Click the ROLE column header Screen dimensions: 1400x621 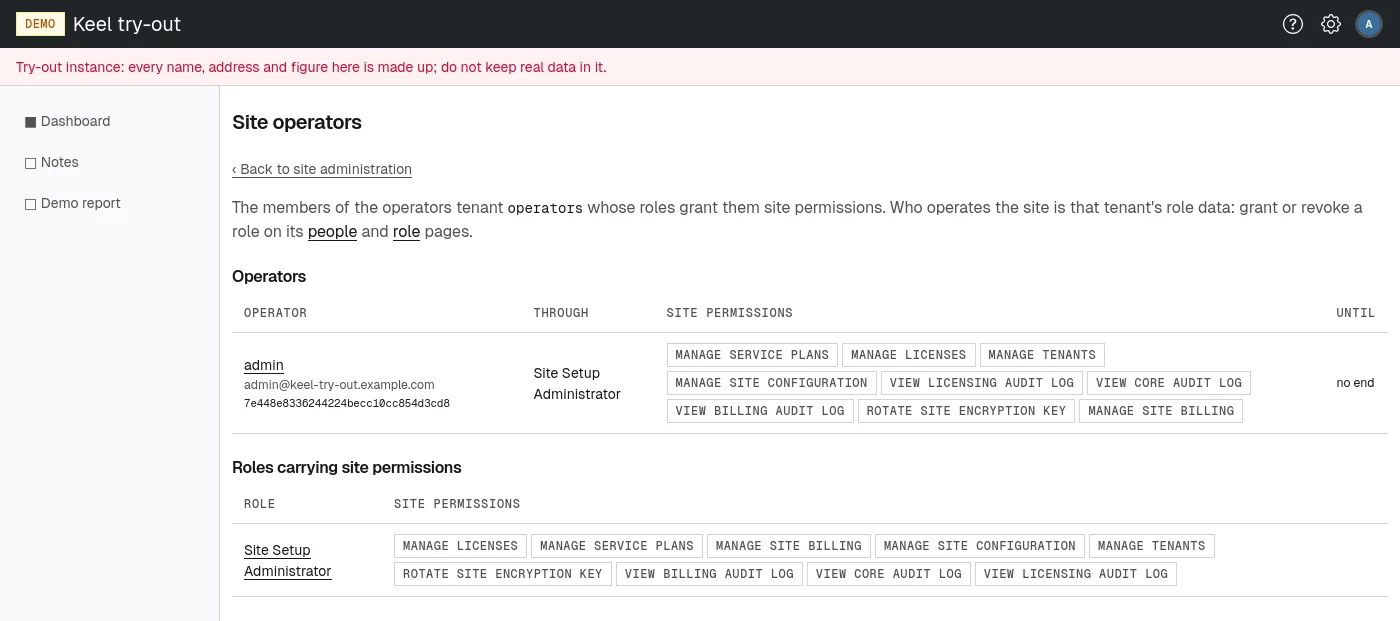pyautogui.click(x=259, y=504)
